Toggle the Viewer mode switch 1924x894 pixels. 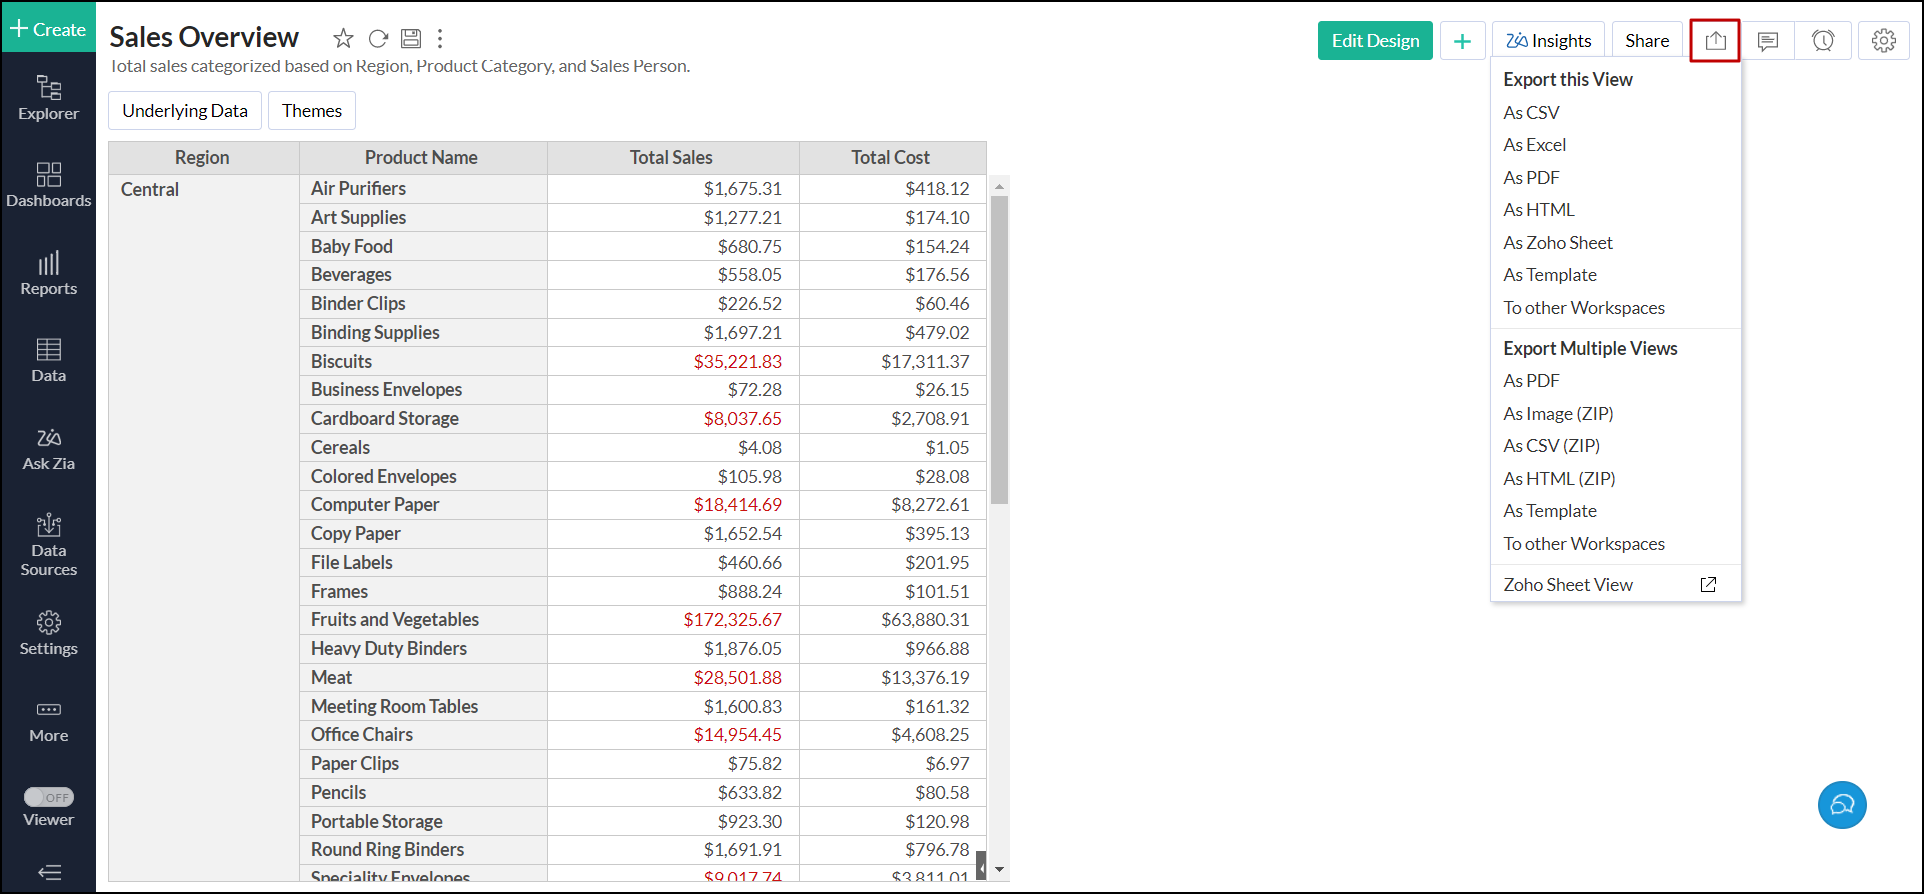[x=49, y=797]
